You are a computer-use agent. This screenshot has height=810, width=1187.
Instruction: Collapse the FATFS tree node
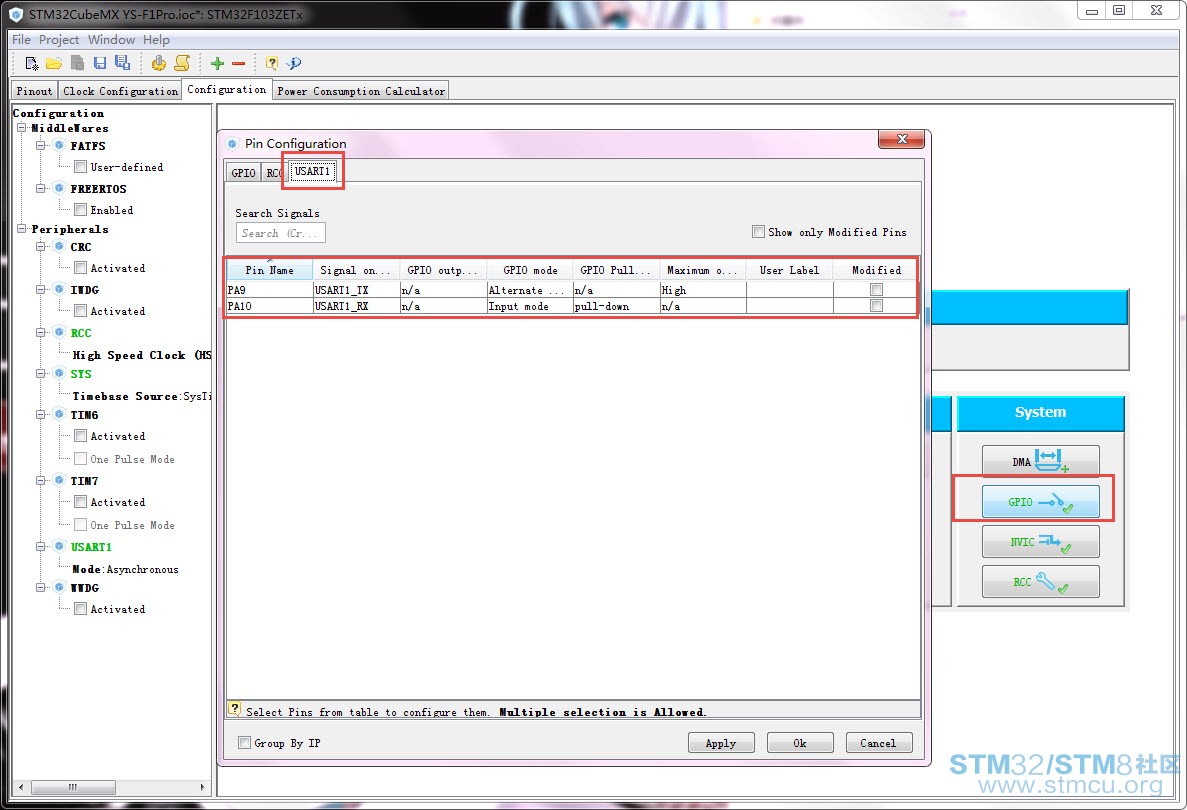(x=41, y=145)
